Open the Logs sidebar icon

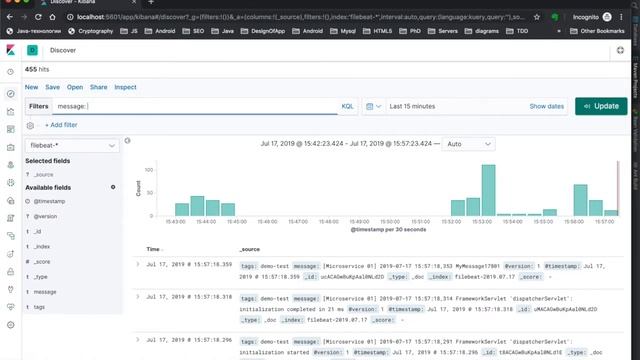tap(11, 218)
